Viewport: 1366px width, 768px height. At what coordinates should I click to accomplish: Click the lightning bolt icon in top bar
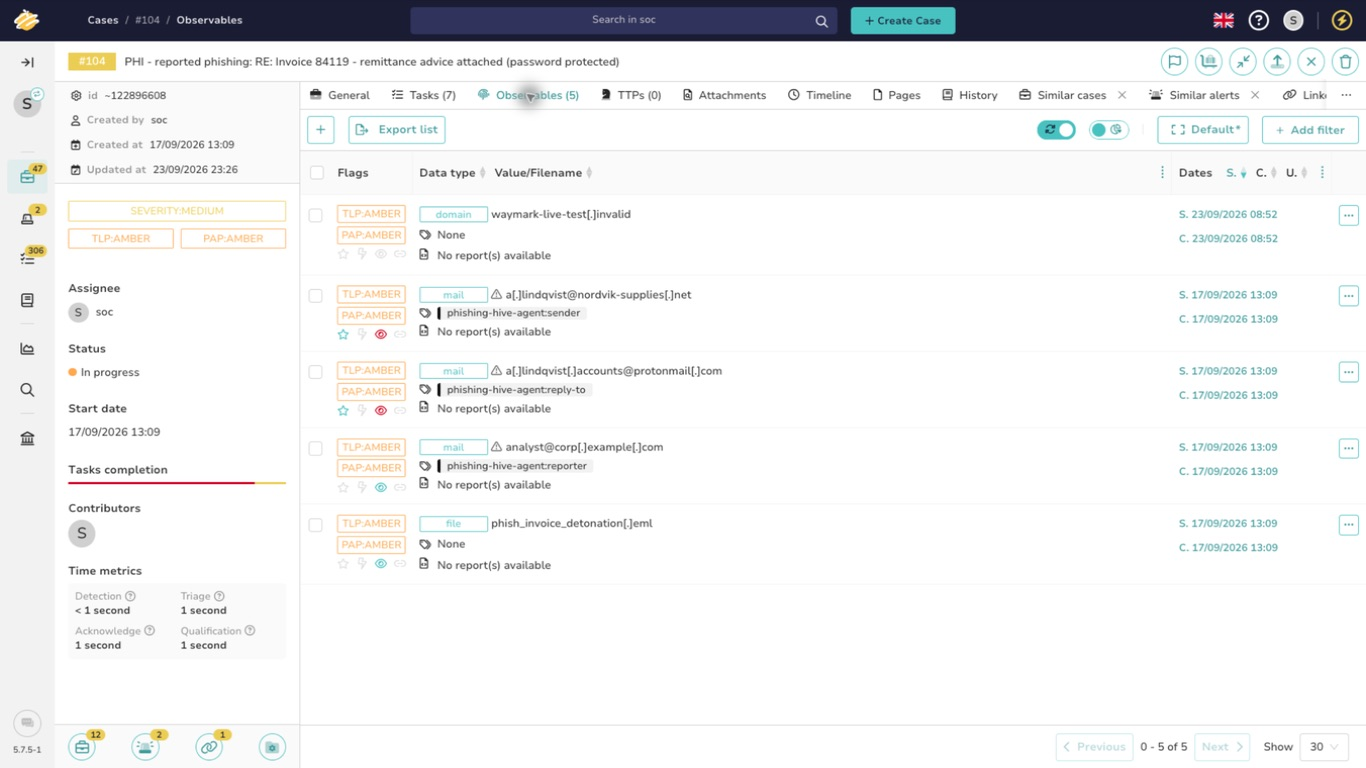pos(1342,20)
